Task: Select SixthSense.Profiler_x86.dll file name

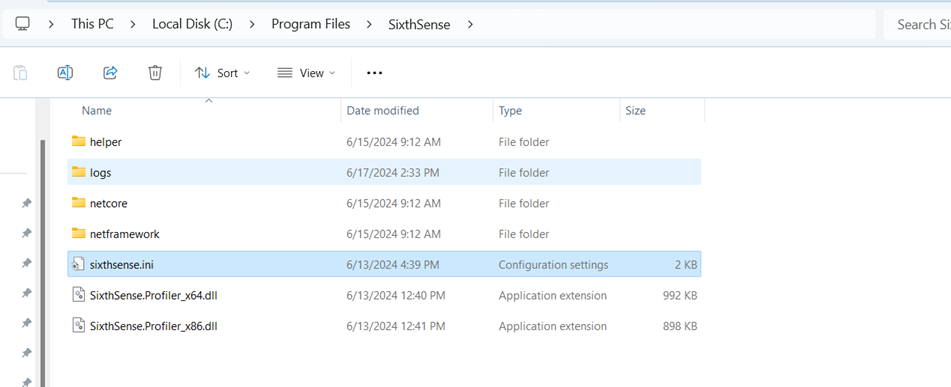Action: [153, 326]
